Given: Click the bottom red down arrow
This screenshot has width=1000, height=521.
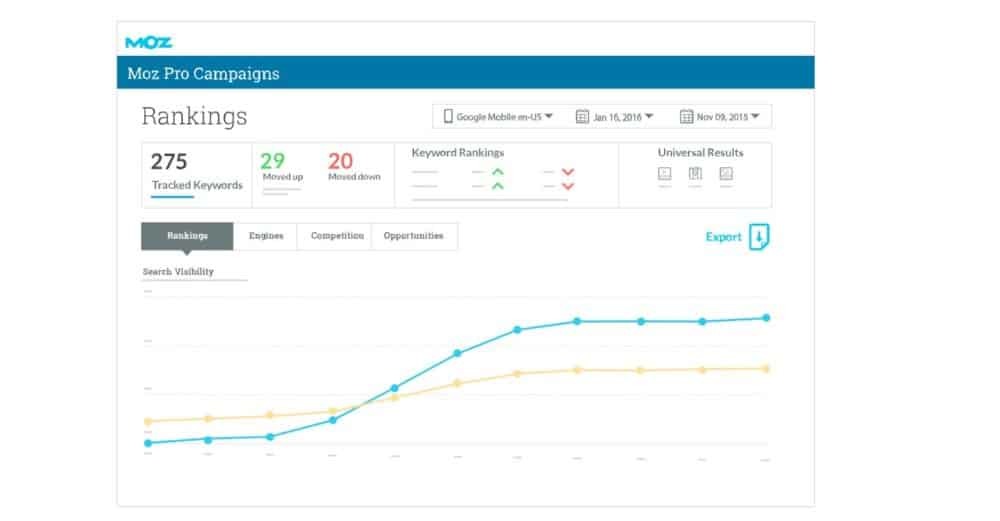Looking at the screenshot, I should (x=568, y=186).
